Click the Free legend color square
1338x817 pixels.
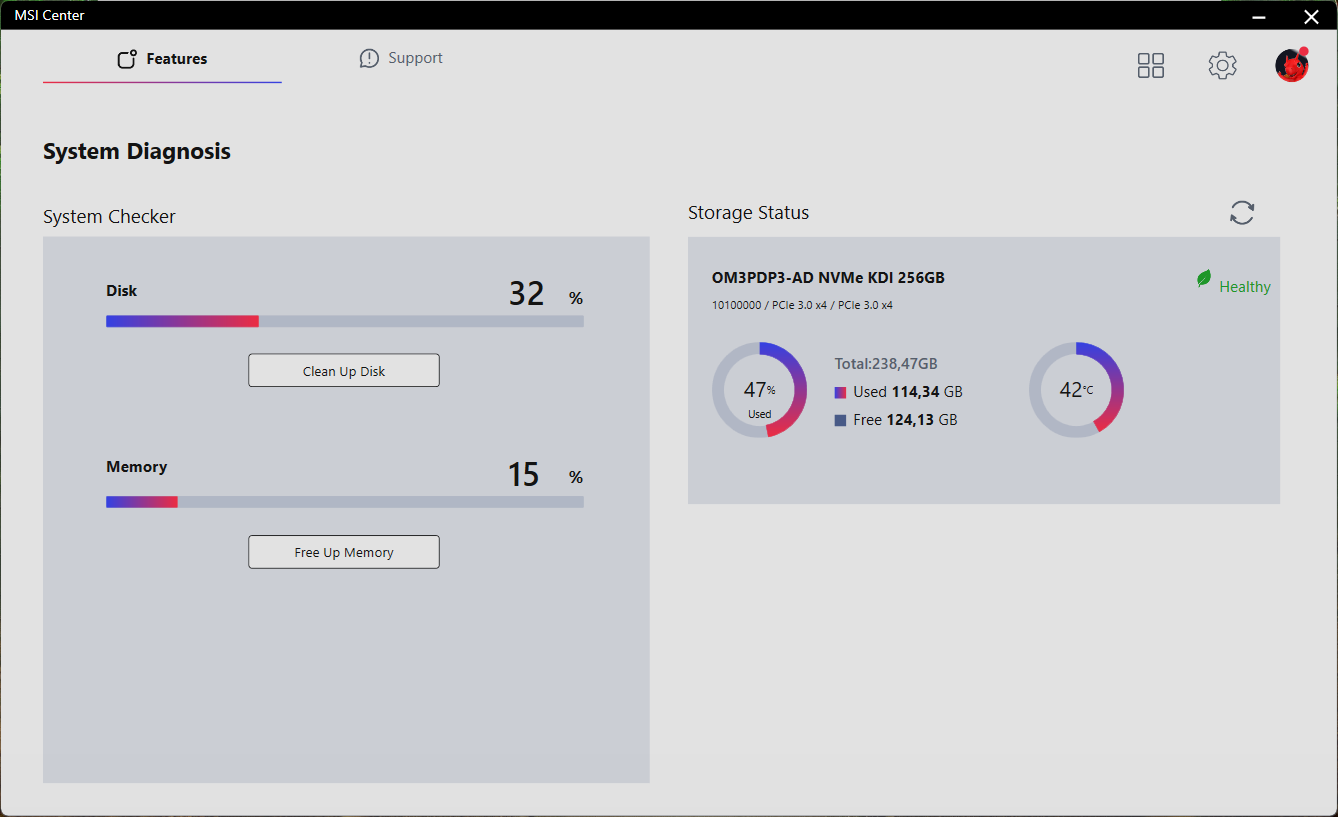(x=840, y=420)
